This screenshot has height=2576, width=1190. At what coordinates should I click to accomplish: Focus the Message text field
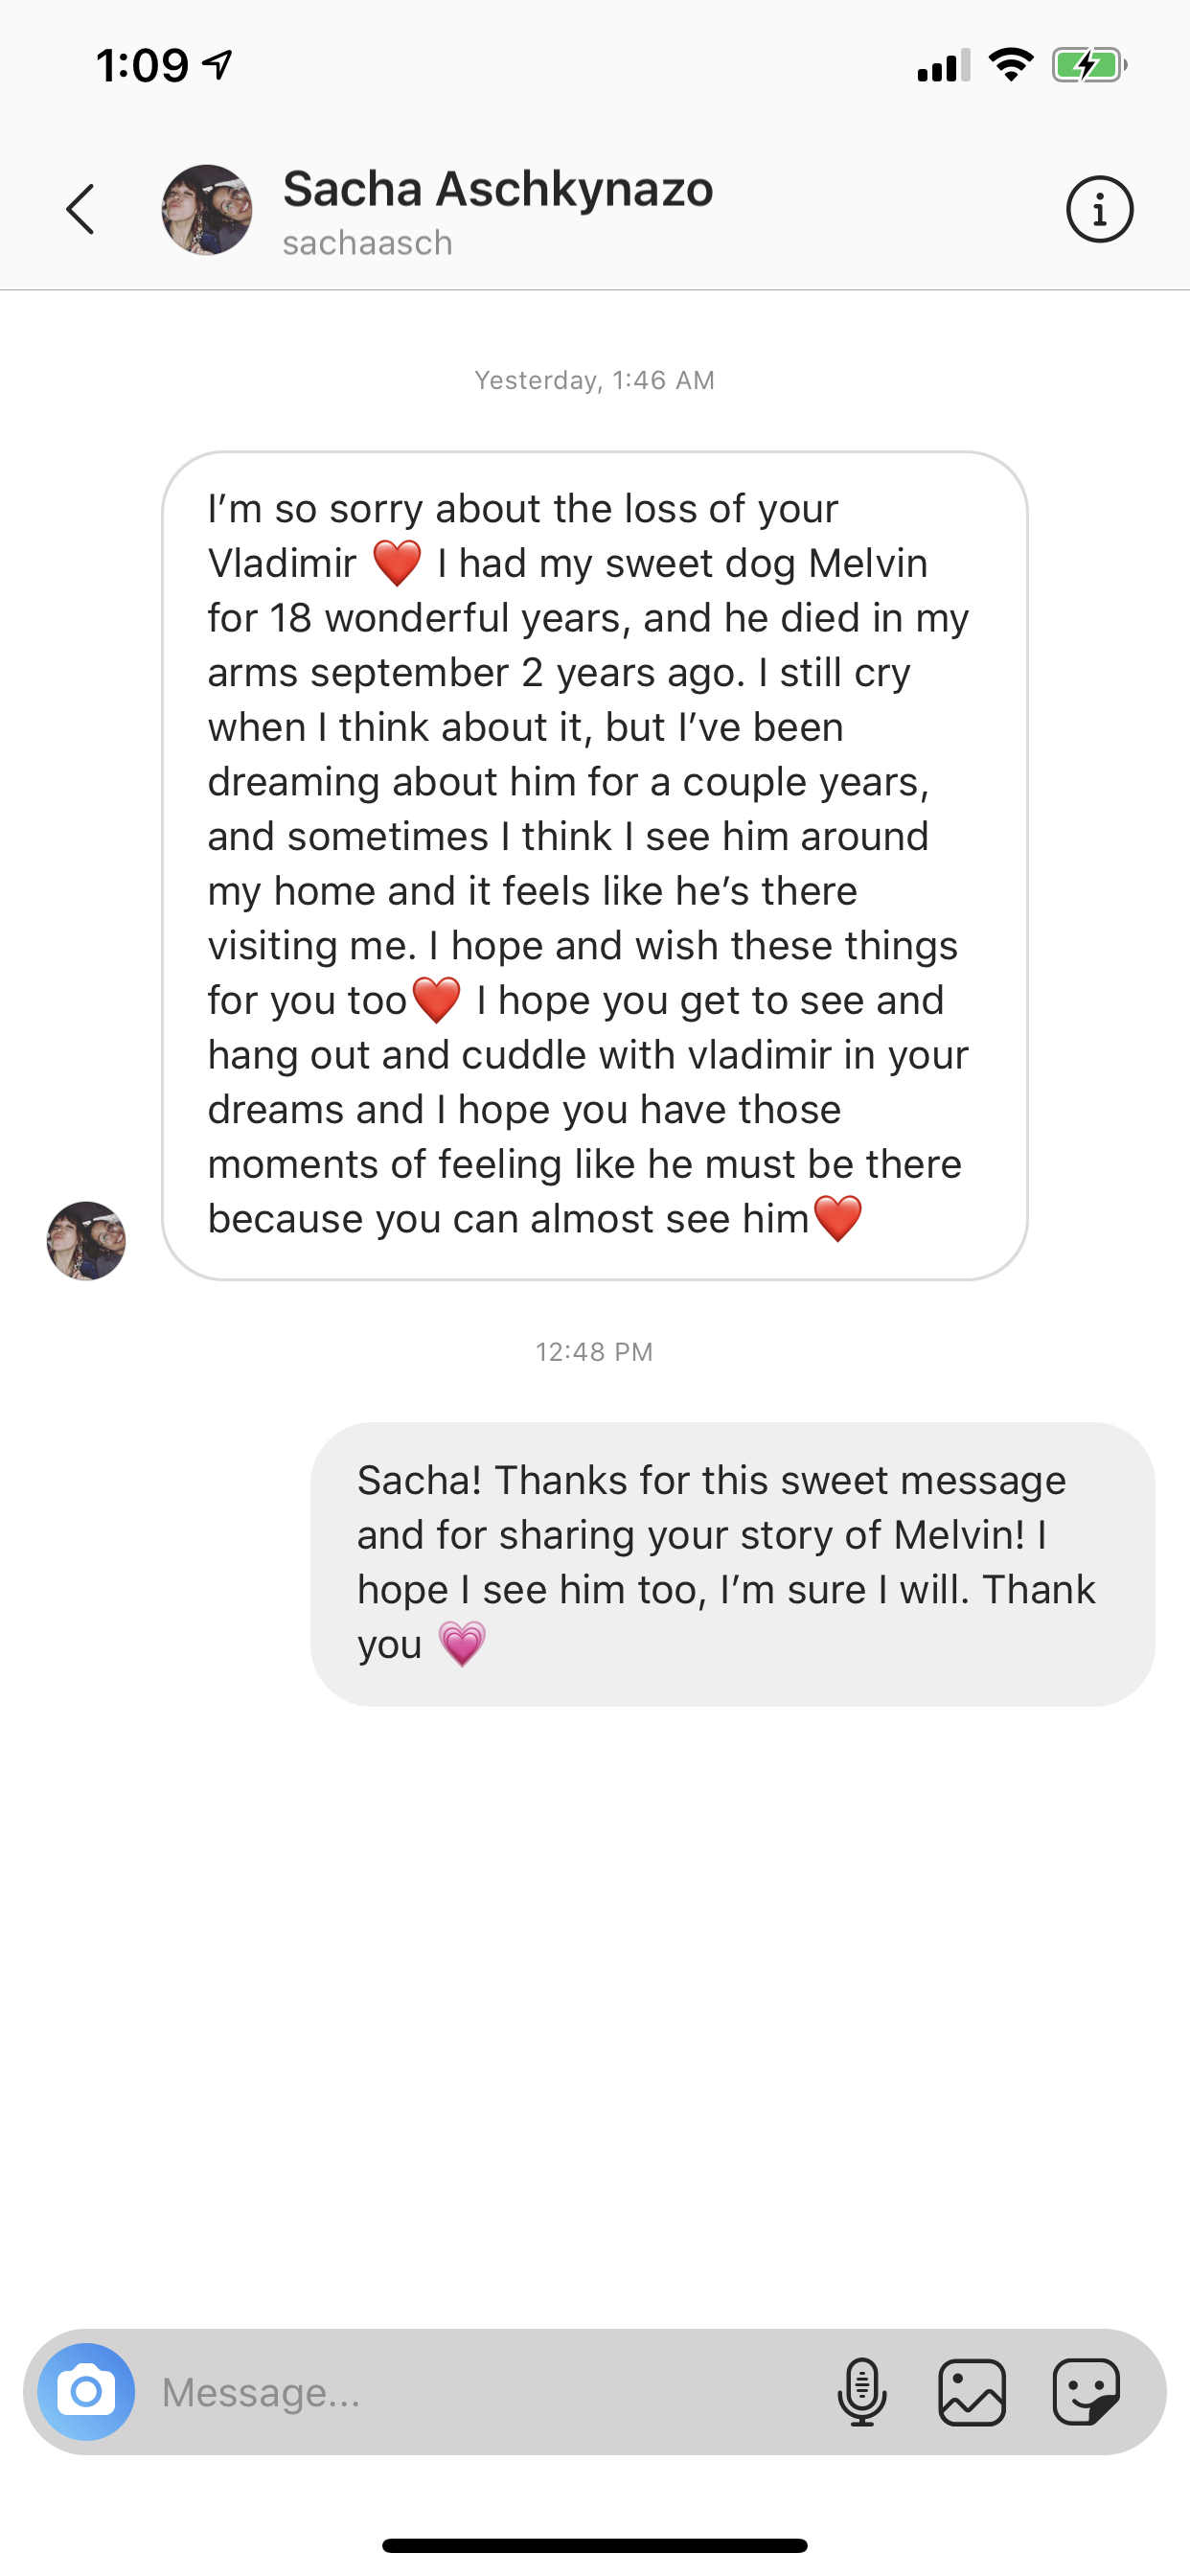[480, 2392]
